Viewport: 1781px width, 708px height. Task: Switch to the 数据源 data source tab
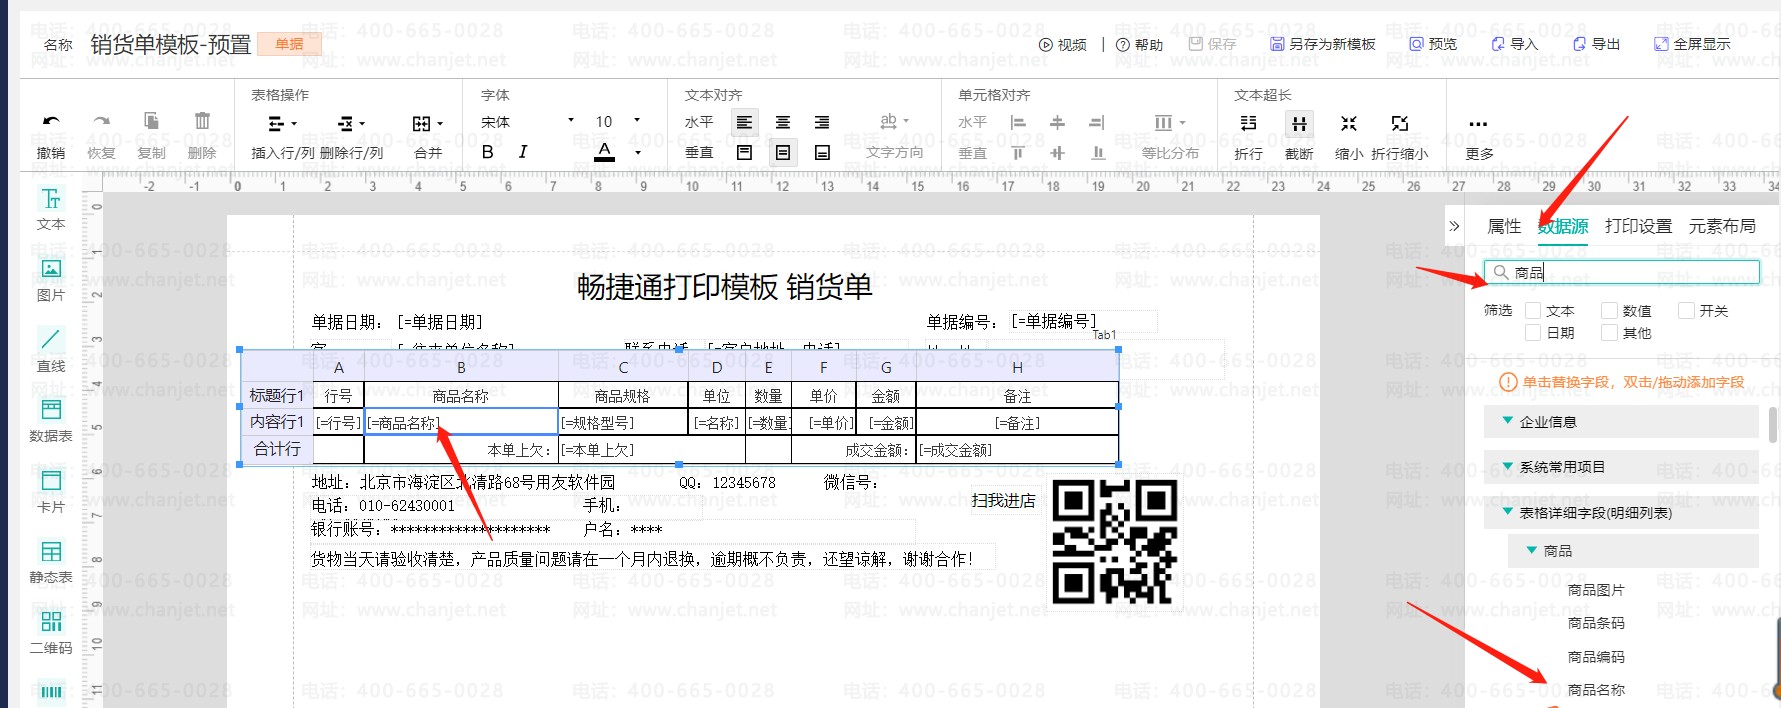1563,227
